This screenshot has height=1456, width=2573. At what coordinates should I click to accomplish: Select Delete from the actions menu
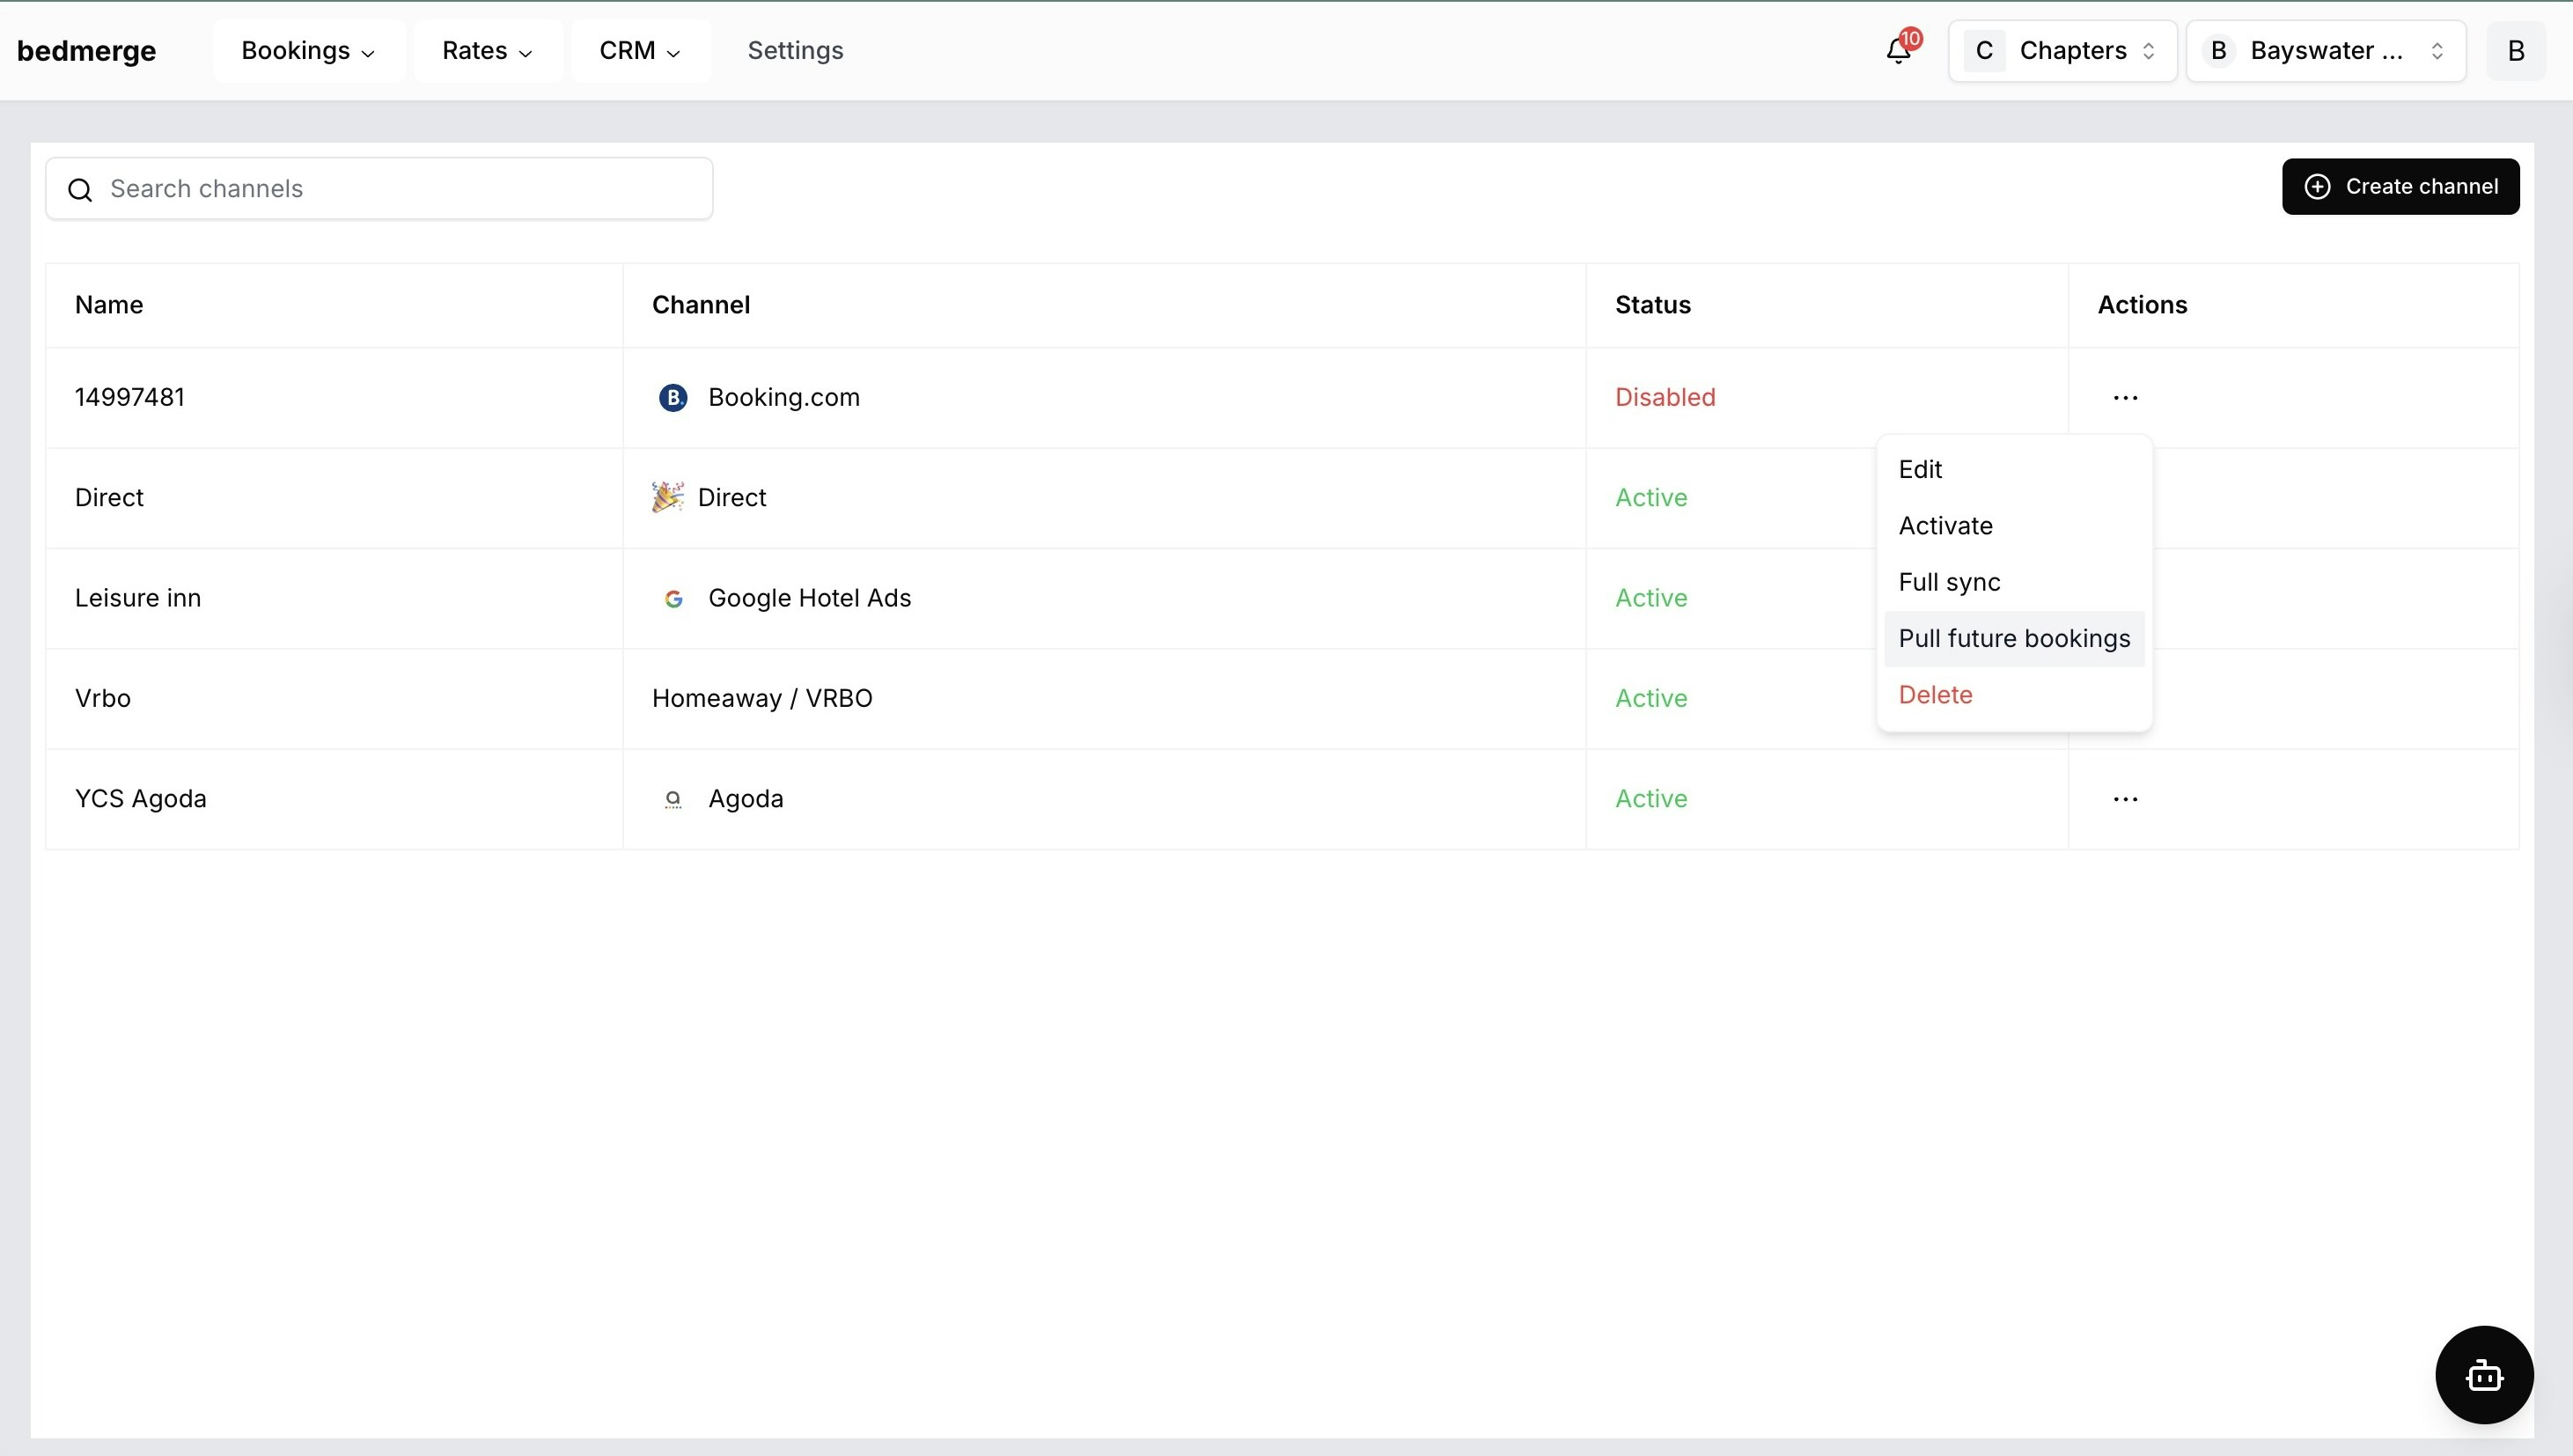(x=1936, y=694)
